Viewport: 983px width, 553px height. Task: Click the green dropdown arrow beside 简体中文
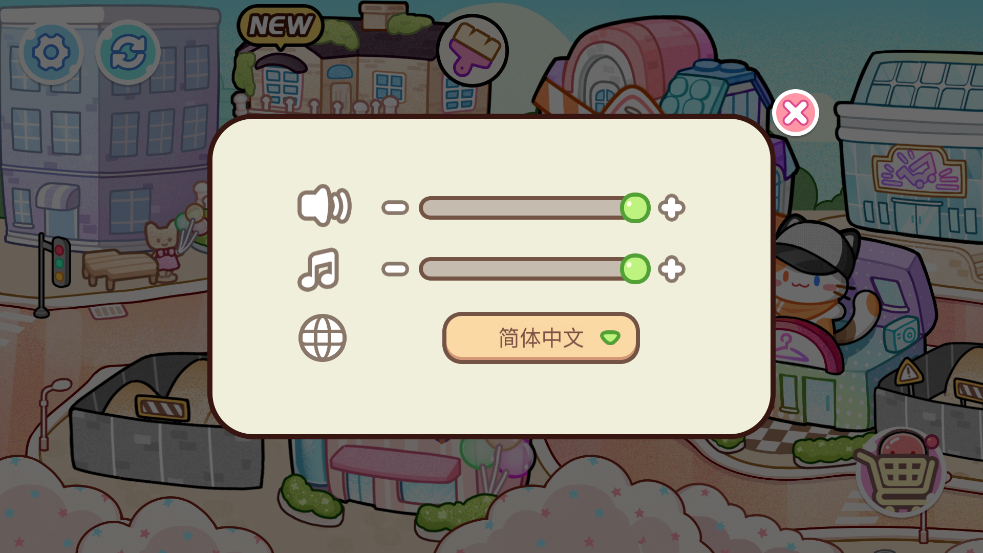point(610,338)
